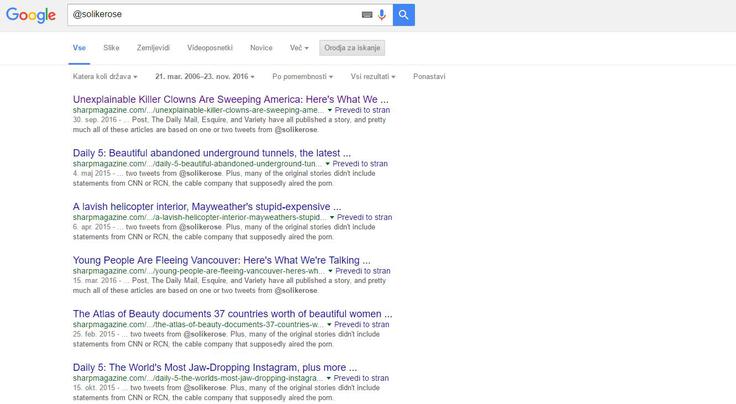Viewport: 736px width, 404px height.
Task: Open Daily 5: Beautiful abandoned underground tunnels result
Action: [212, 153]
